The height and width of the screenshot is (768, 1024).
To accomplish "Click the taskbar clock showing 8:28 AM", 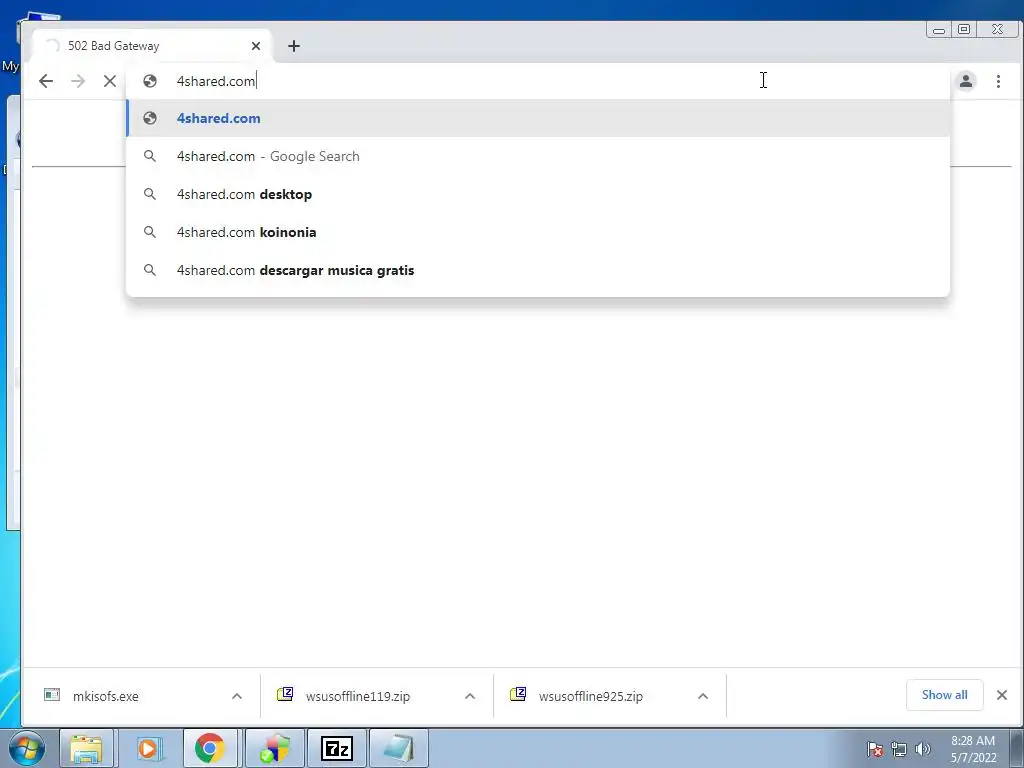I will click(x=973, y=749).
